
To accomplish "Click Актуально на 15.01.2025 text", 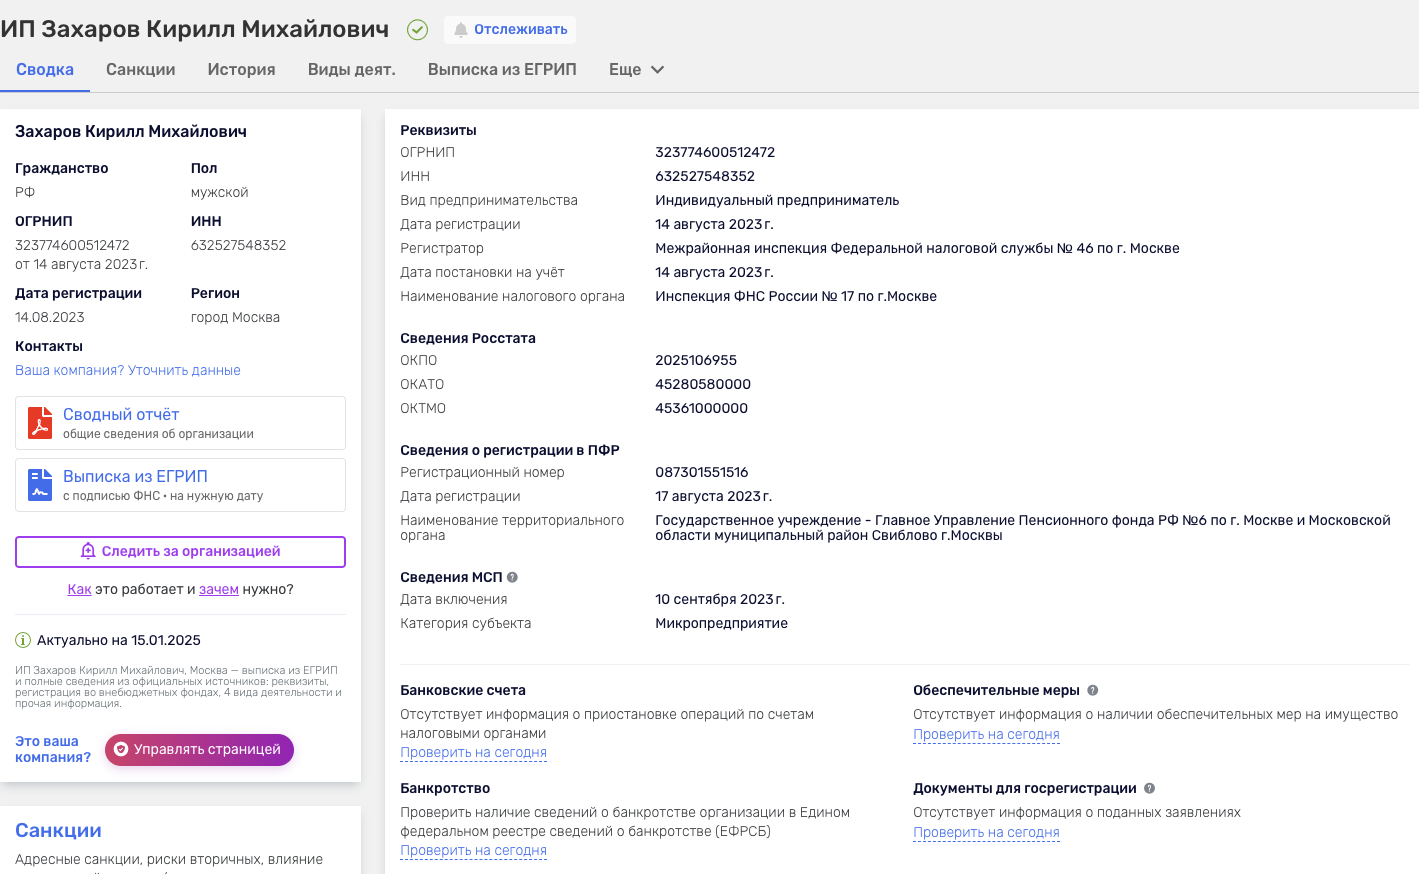I will [x=119, y=640].
